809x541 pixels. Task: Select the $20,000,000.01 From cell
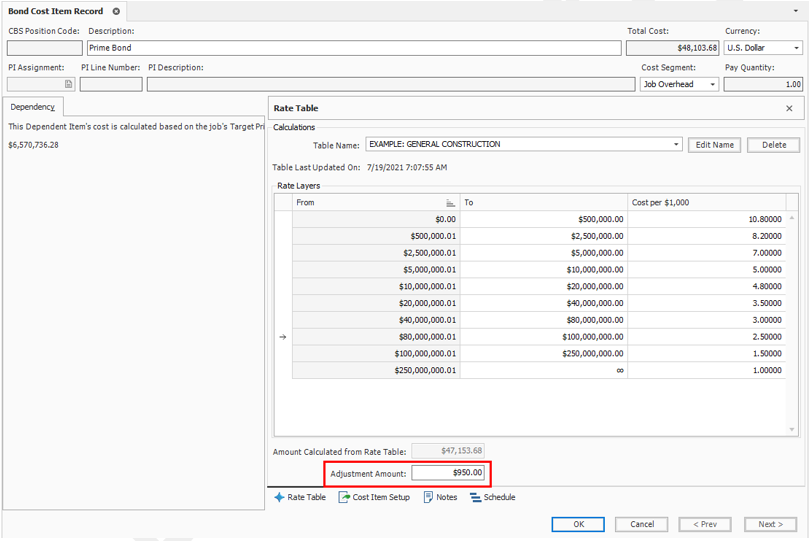pos(376,303)
